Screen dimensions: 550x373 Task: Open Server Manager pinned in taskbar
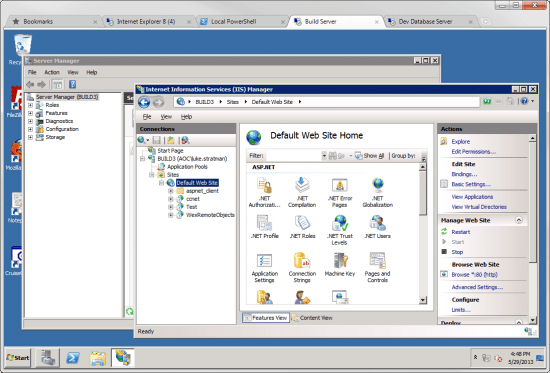click(x=48, y=358)
